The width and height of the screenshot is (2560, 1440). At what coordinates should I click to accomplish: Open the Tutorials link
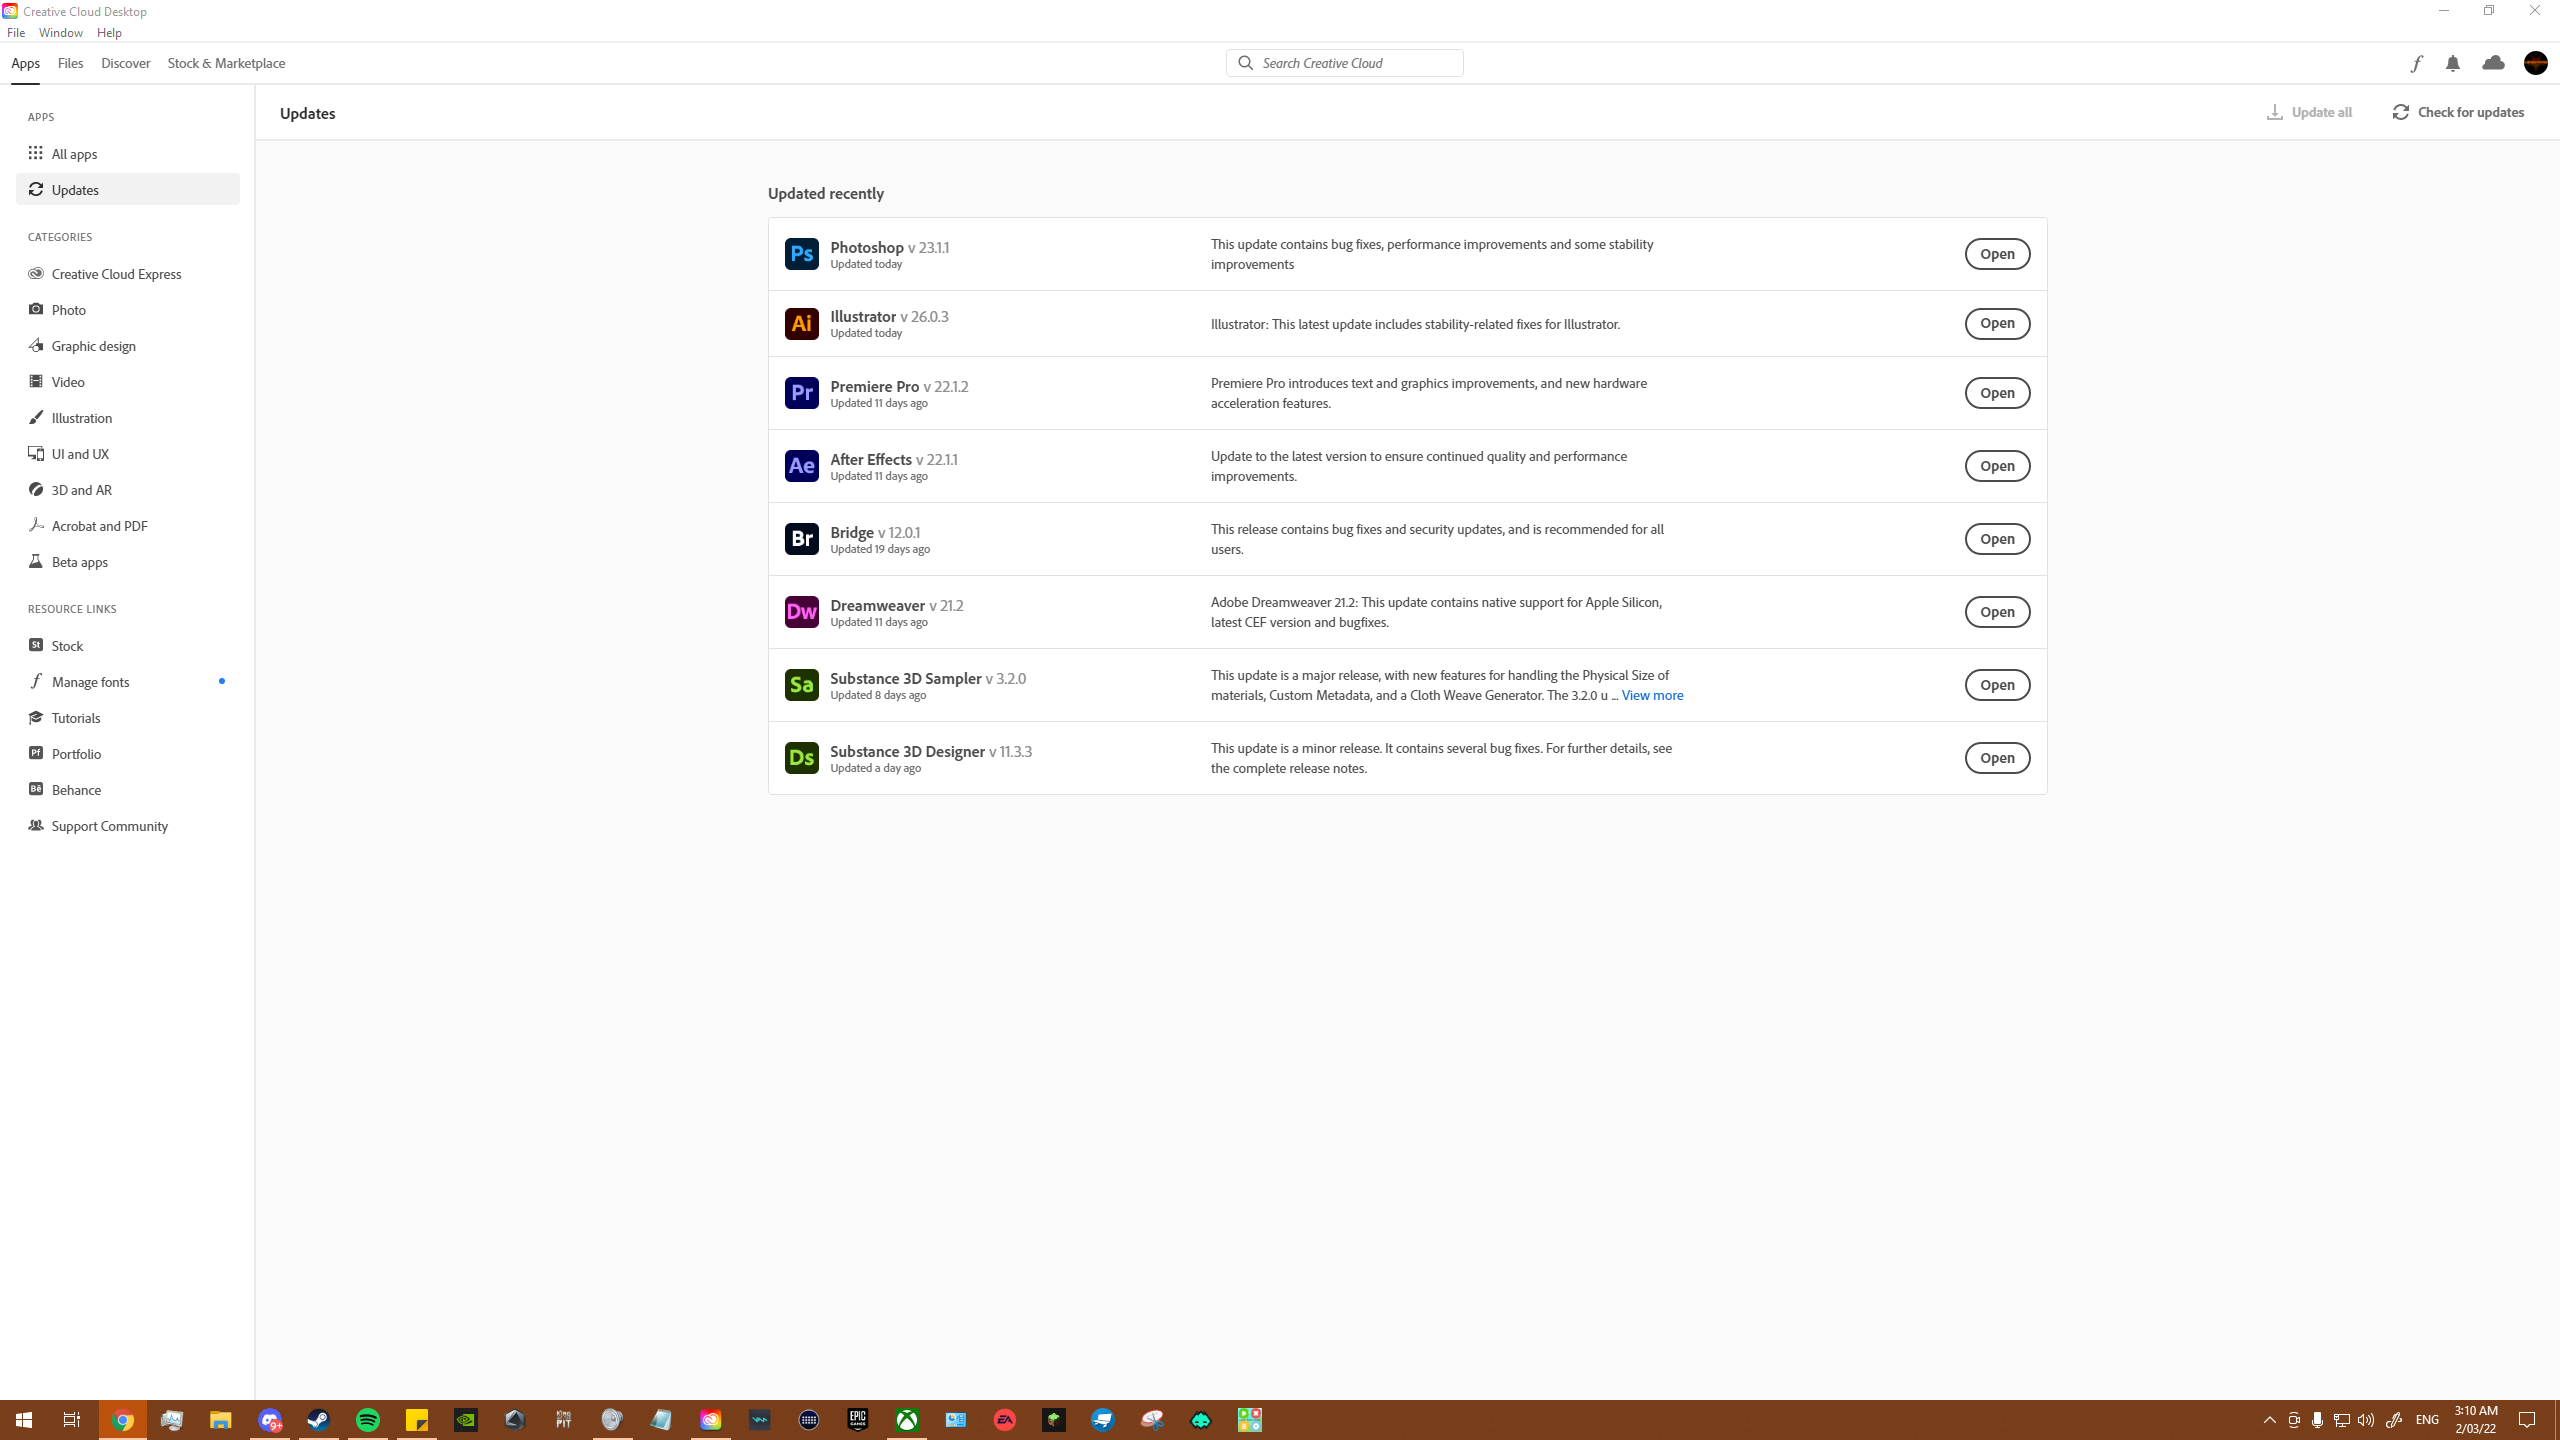click(128, 717)
